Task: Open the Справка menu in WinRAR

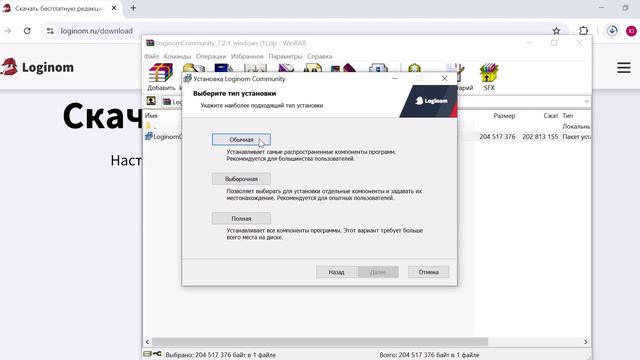Action: [x=319, y=56]
